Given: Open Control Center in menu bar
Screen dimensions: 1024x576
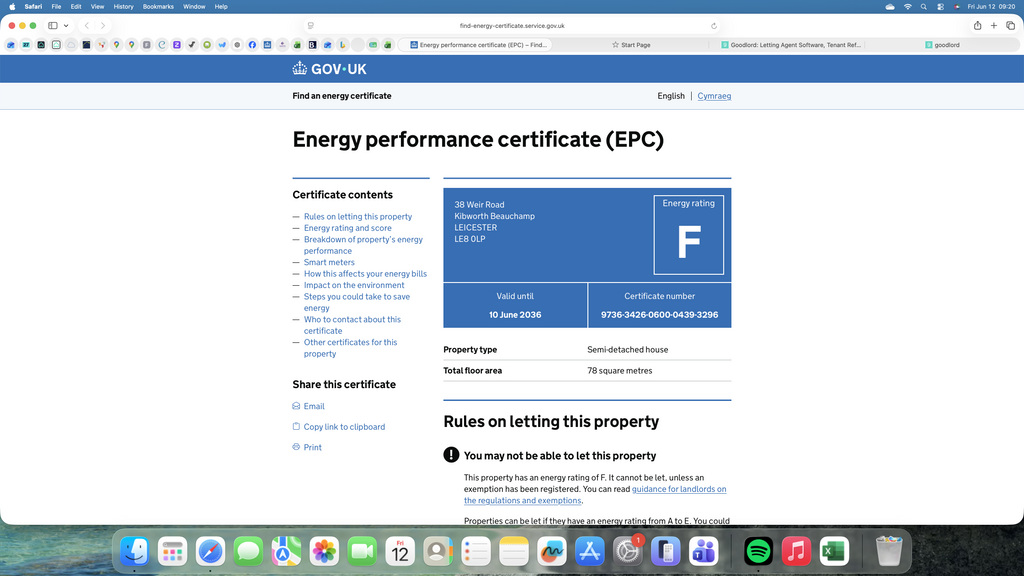Looking at the screenshot, I should [940, 7].
